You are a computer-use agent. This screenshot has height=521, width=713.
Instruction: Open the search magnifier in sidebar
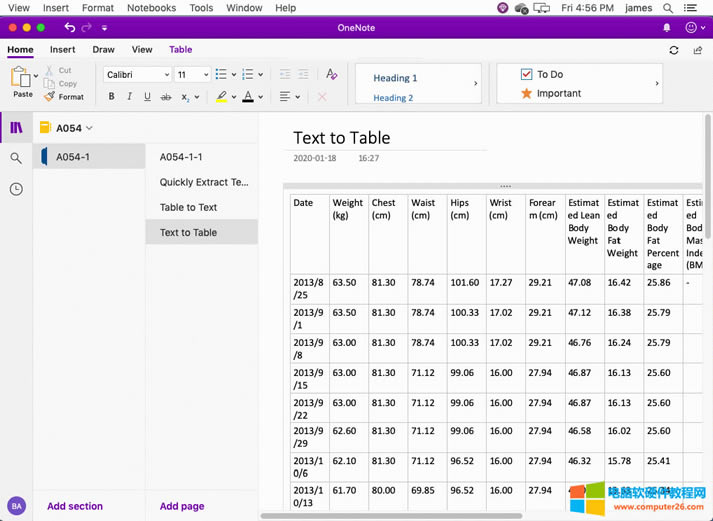[16, 158]
